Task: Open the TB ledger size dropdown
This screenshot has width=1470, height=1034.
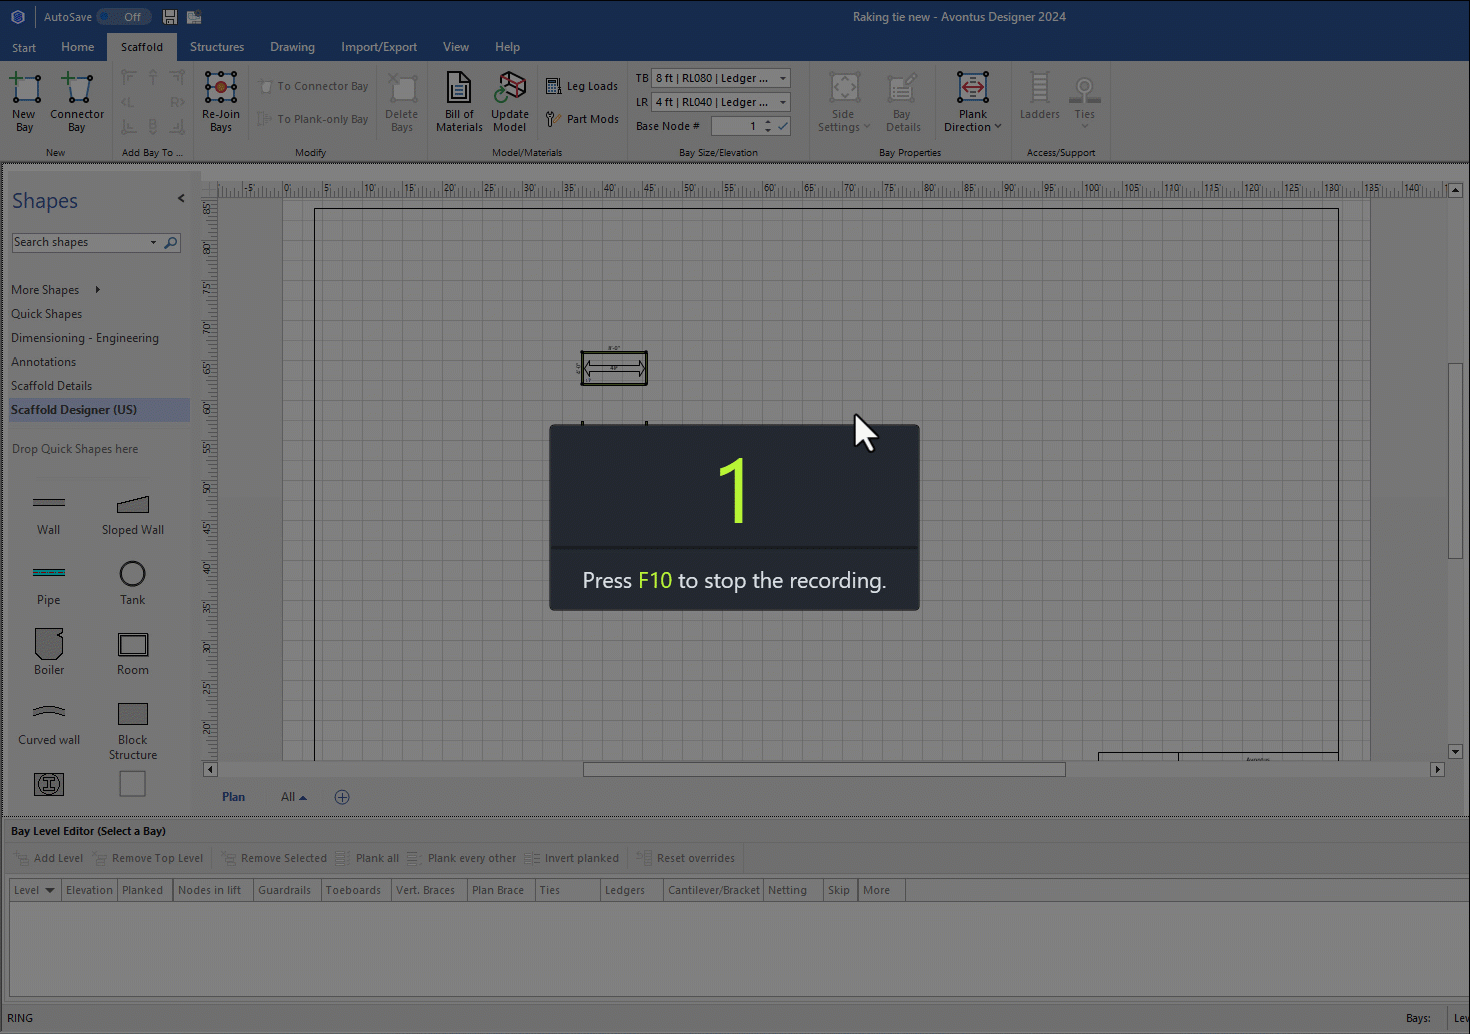Action: pos(783,78)
